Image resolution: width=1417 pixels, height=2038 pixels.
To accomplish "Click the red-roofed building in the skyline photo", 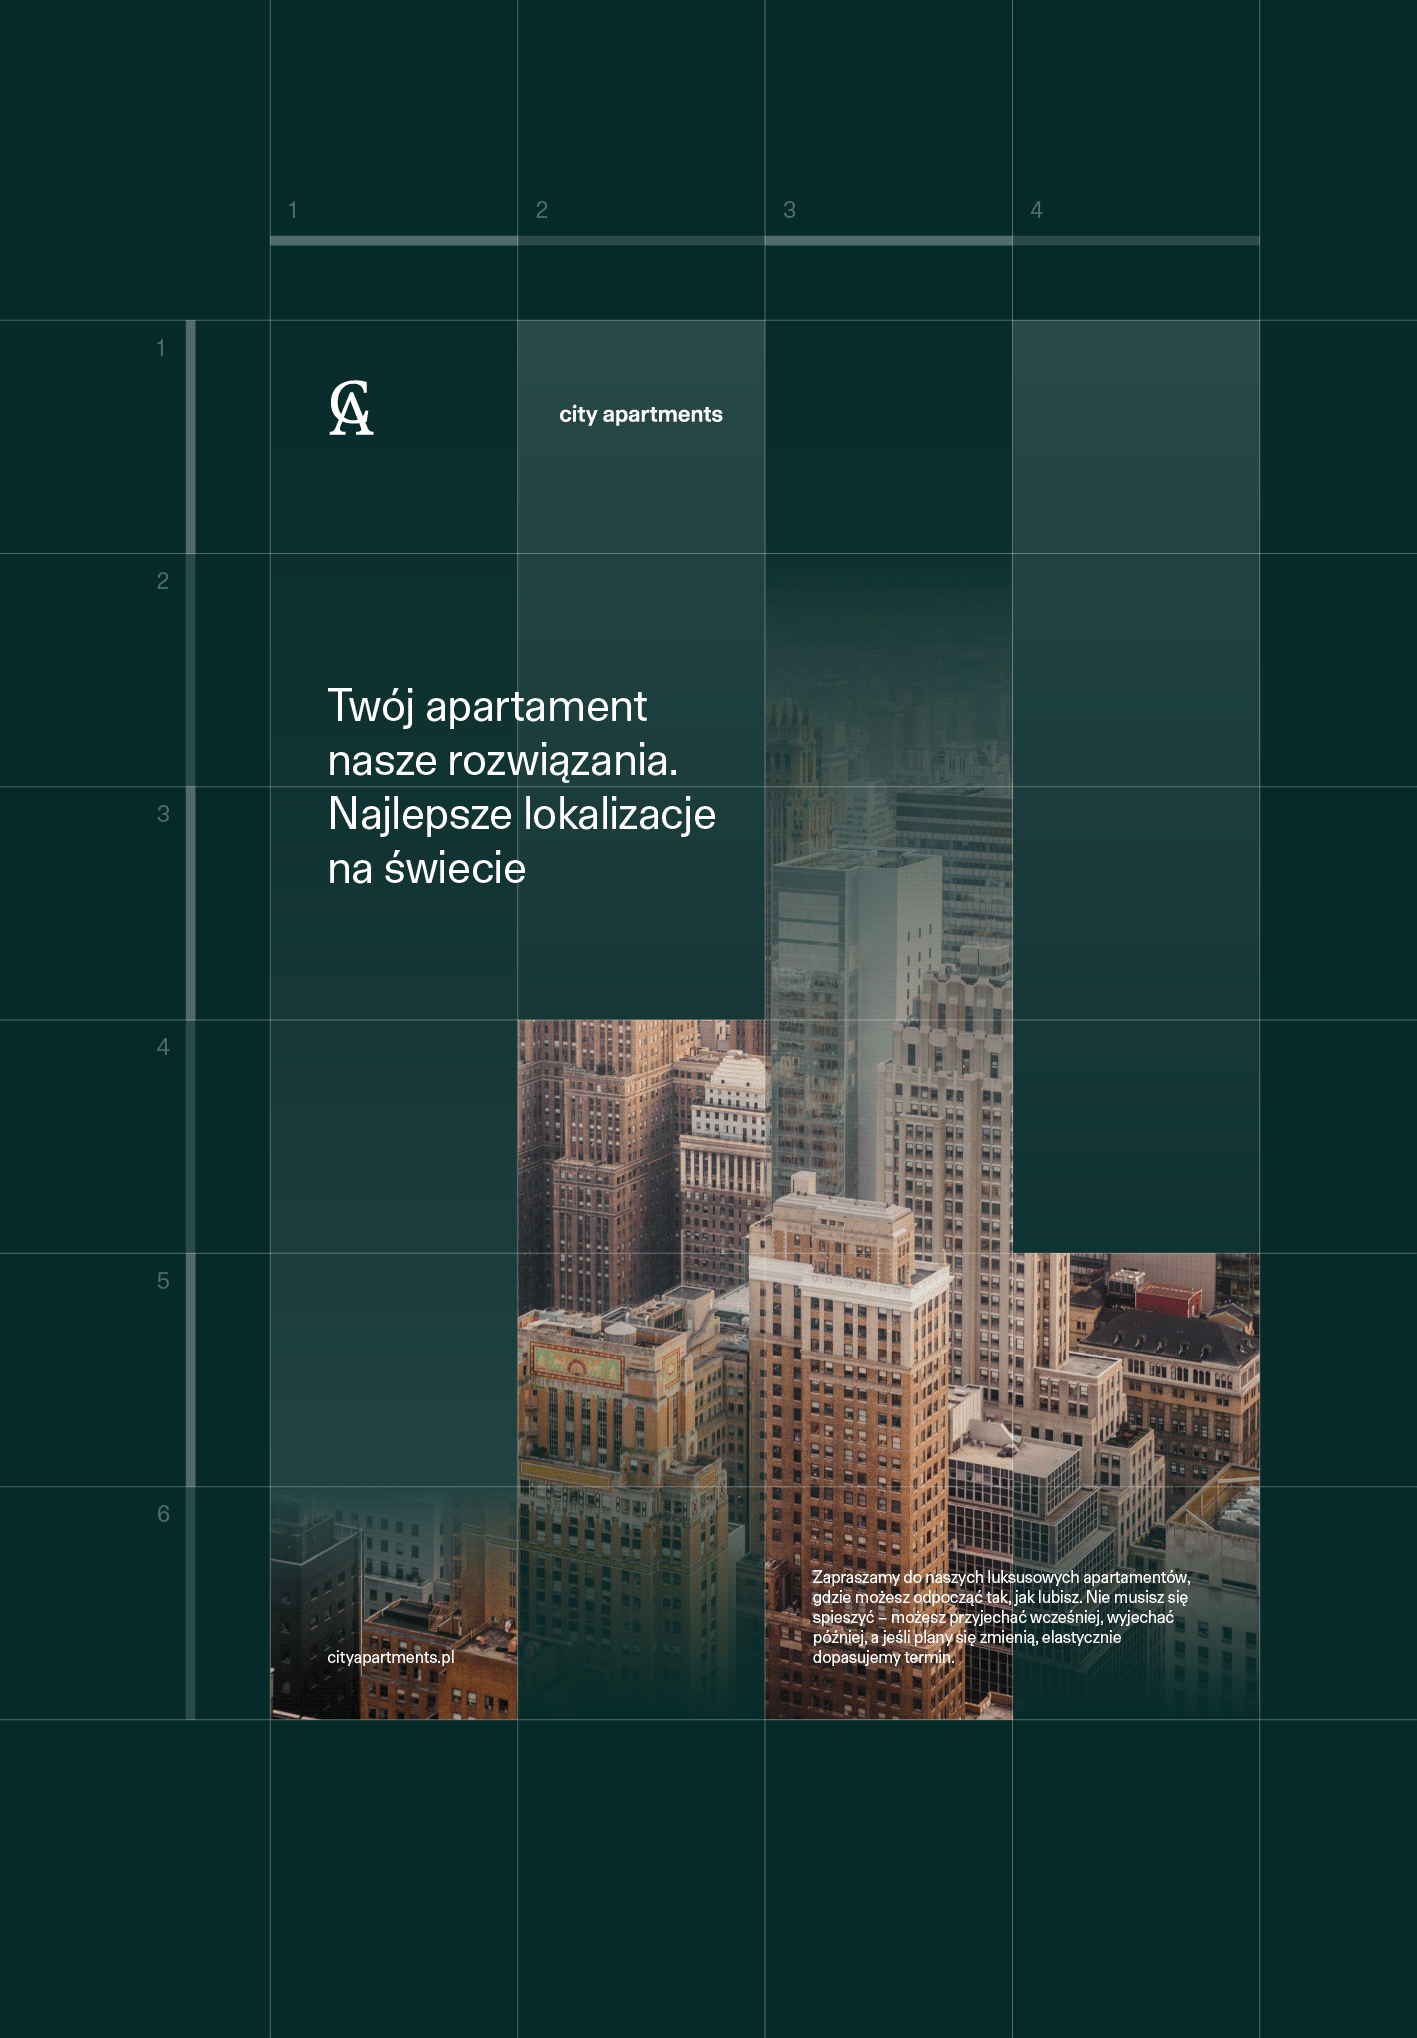I will point(1168,1298).
